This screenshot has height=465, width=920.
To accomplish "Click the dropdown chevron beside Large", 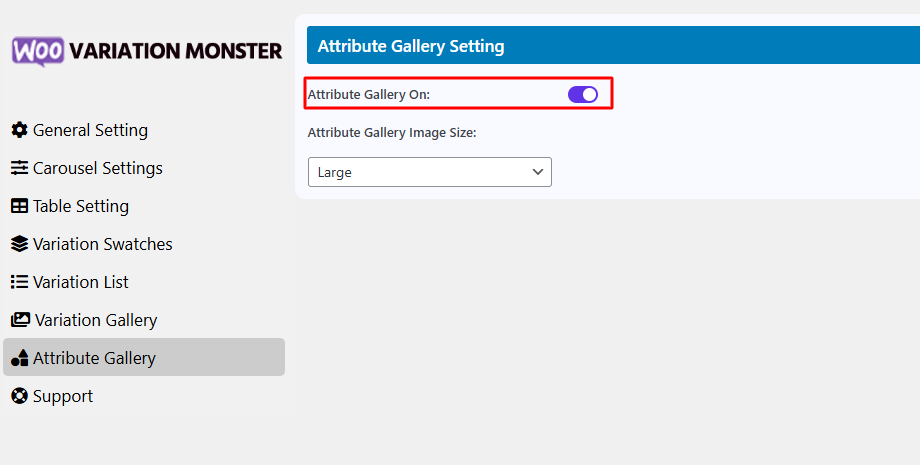I will tap(538, 172).
